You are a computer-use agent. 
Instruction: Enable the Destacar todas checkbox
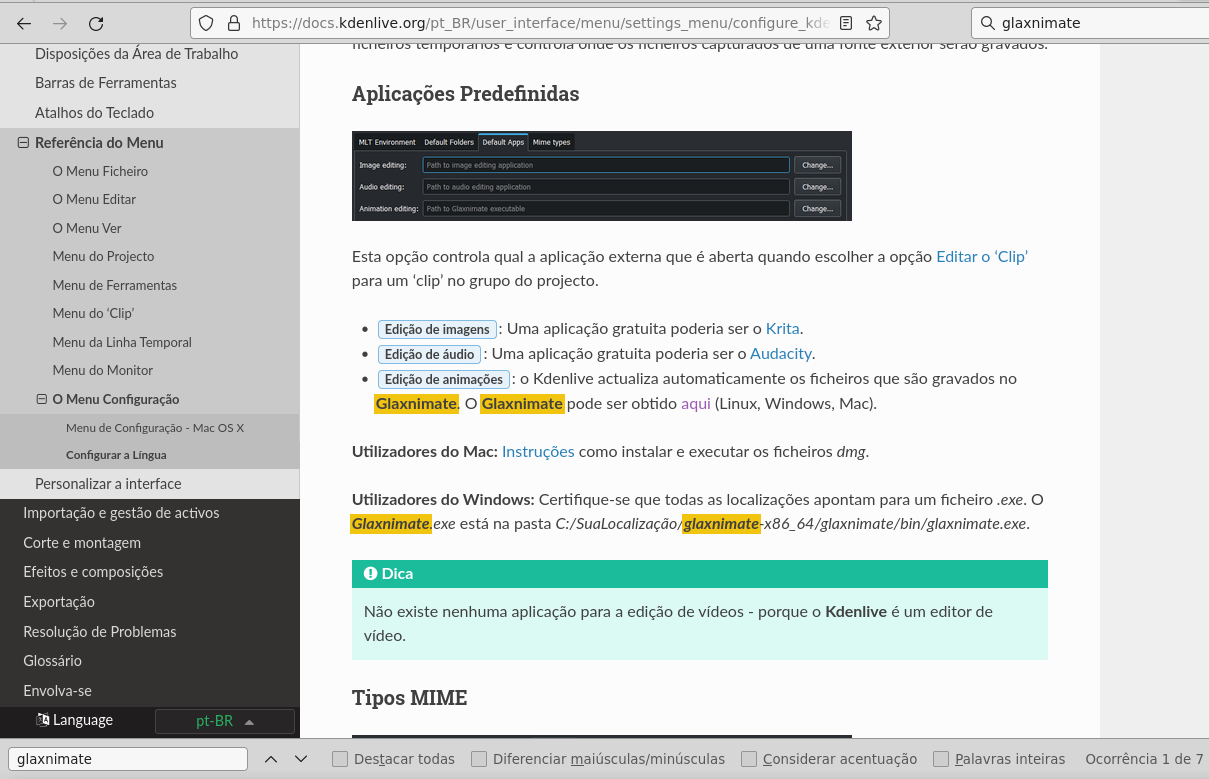[340, 759]
